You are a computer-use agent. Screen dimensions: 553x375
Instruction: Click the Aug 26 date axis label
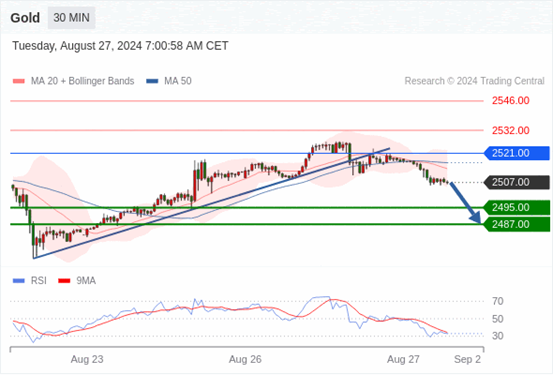[245, 359]
